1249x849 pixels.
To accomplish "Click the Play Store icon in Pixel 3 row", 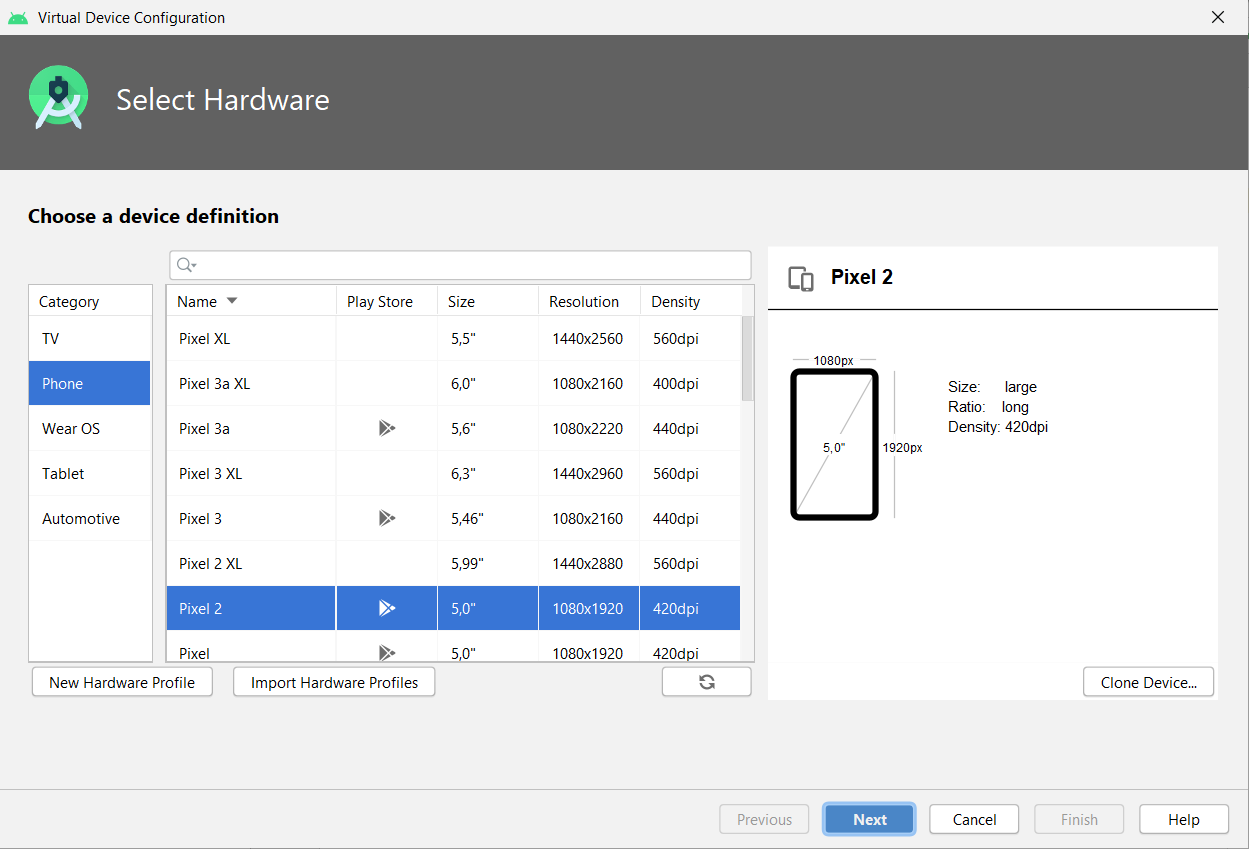I will (x=387, y=518).
